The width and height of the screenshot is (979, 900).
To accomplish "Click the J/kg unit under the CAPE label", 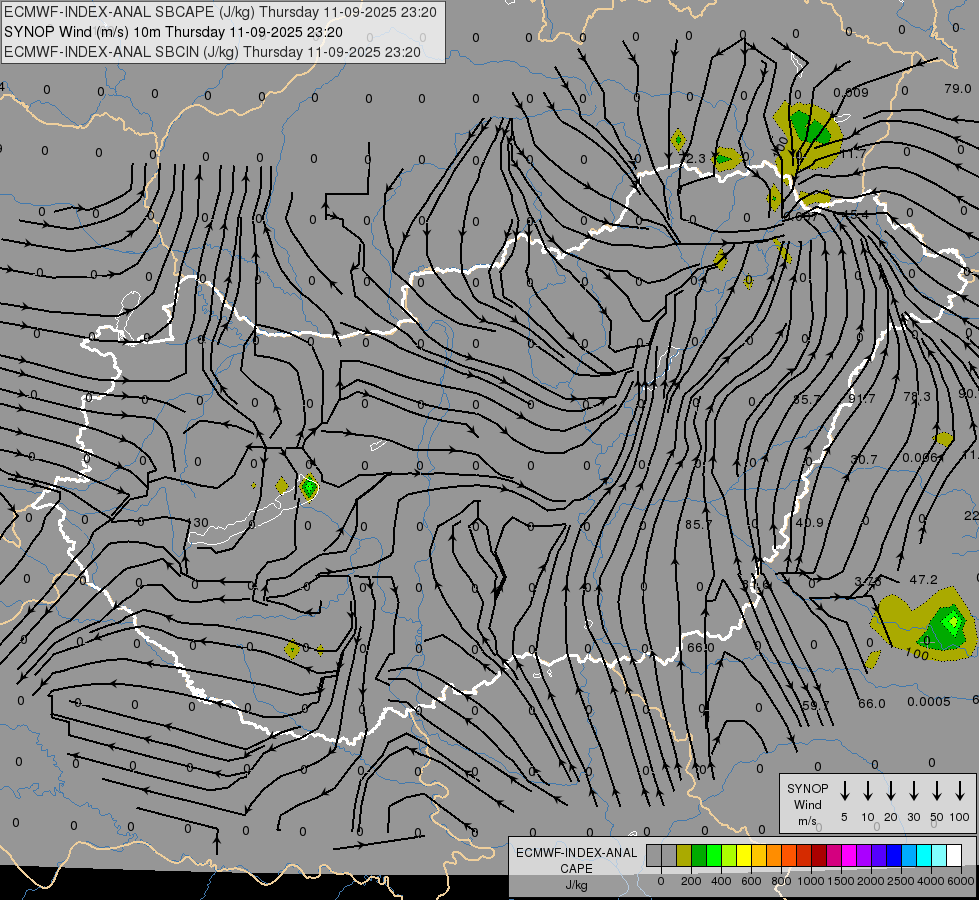I will click(576, 885).
